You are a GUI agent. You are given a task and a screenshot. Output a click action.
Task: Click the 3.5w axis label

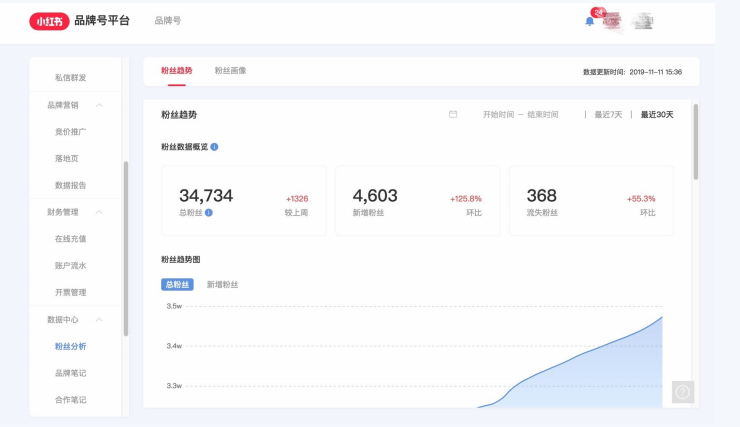pos(174,306)
